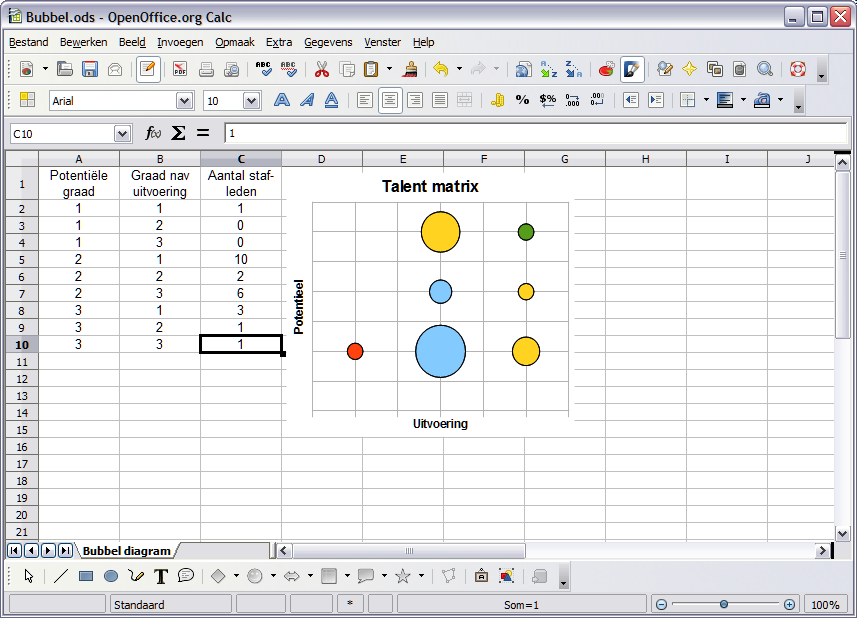The height and width of the screenshot is (618, 857).
Task: Select the Ellipse drawing tool
Action: (x=111, y=576)
